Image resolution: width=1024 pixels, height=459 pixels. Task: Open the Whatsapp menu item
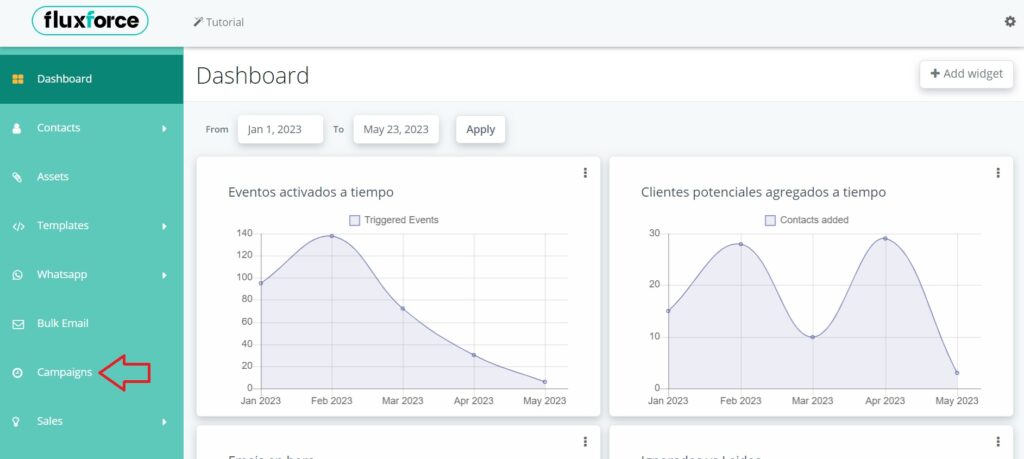point(91,275)
